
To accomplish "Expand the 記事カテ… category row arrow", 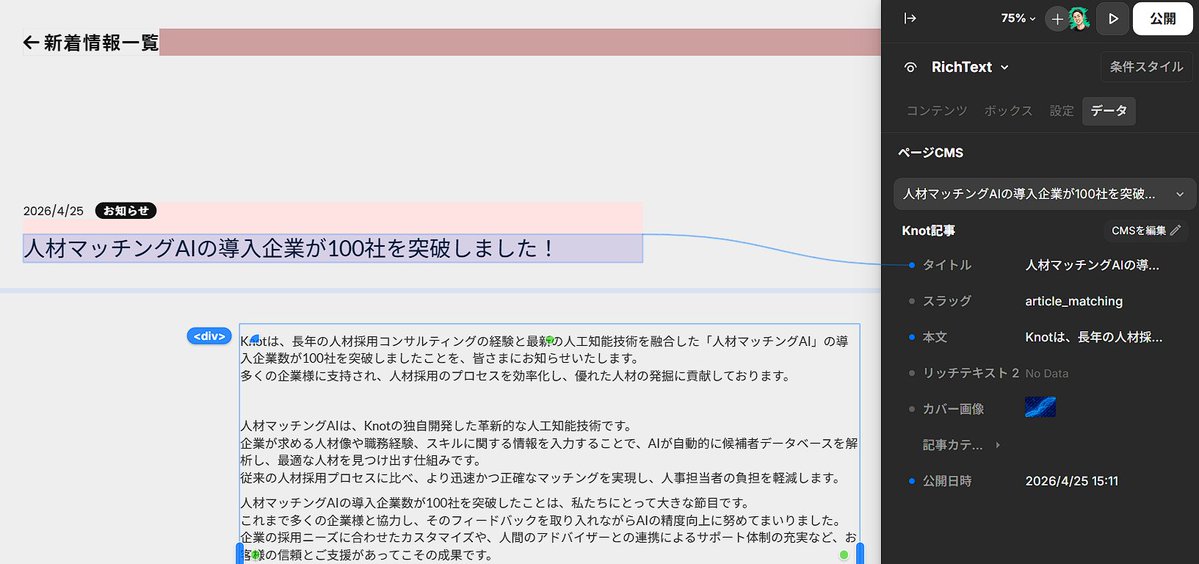I will click(998, 445).
